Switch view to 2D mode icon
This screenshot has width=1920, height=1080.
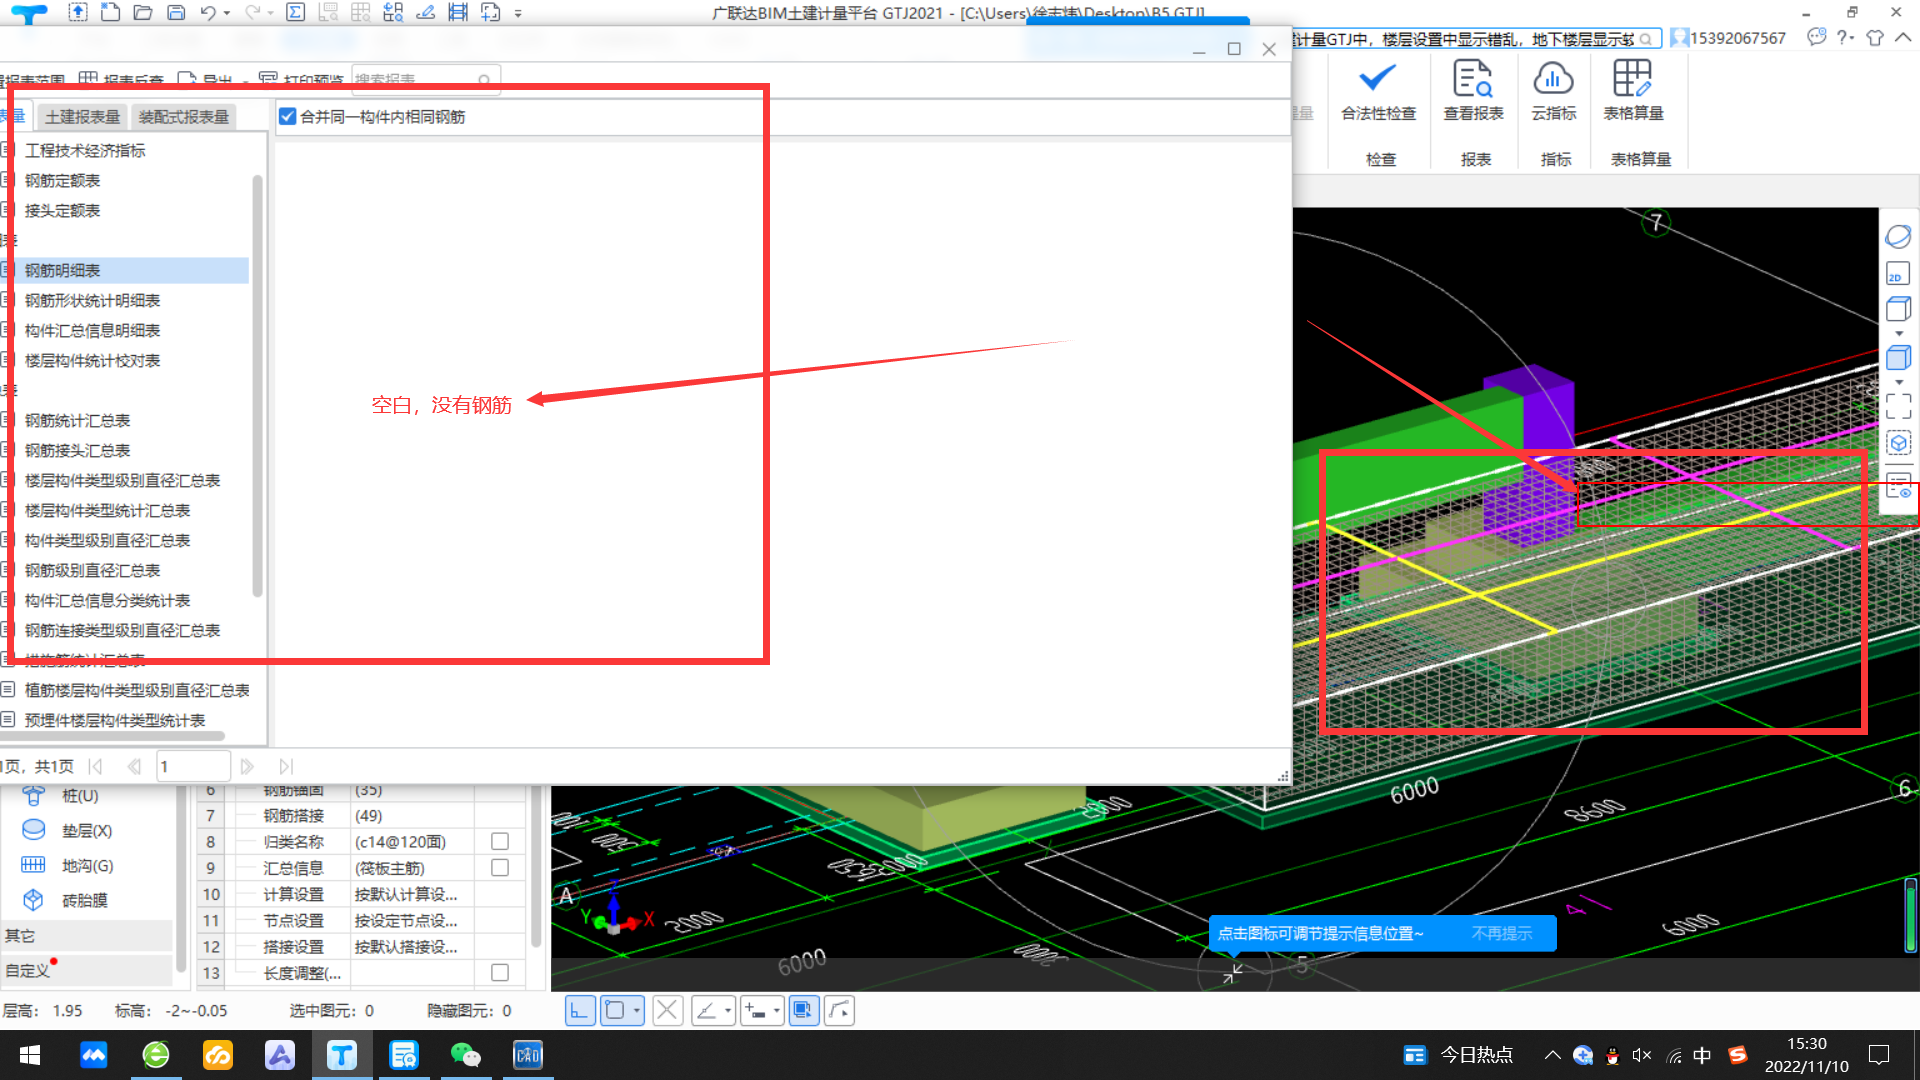[x=1897, y=274]
